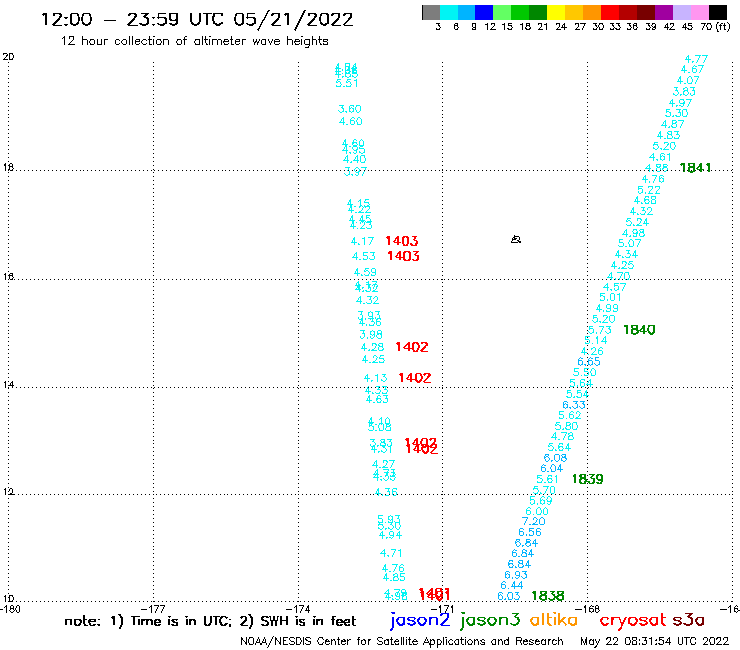This screenshot has height=650, width=740.
Task: Click the 3.98 wave height value
Action: coord(371,335)
